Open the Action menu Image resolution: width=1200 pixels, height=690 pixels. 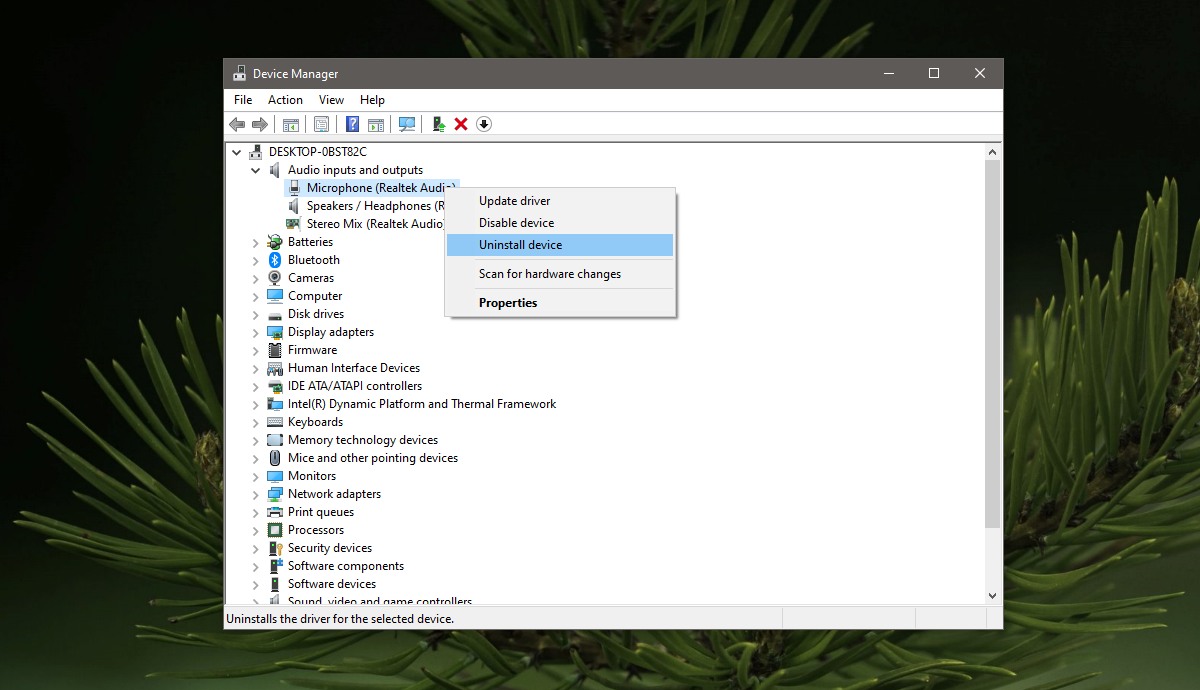(285, 100)
